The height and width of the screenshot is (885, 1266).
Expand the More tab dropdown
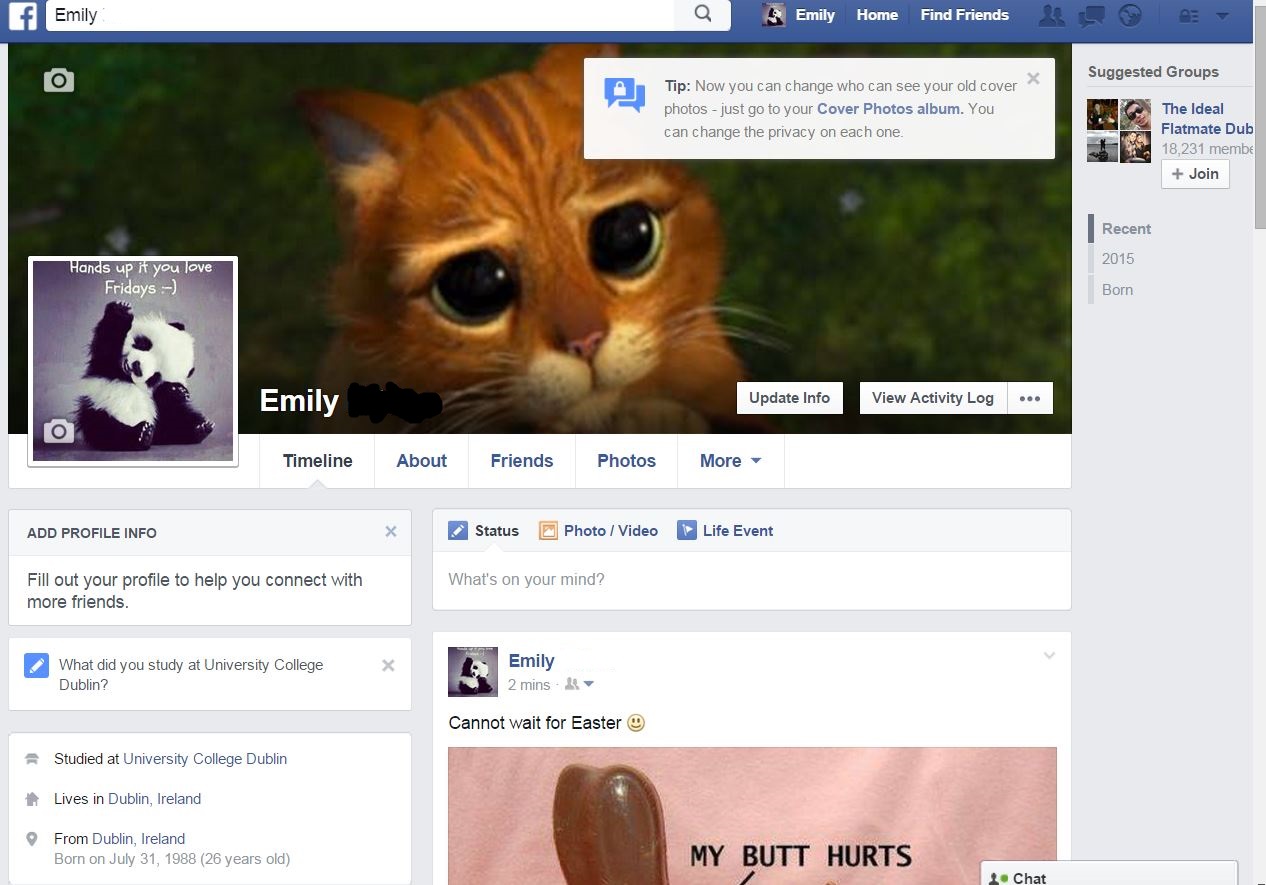coord(730,461)
